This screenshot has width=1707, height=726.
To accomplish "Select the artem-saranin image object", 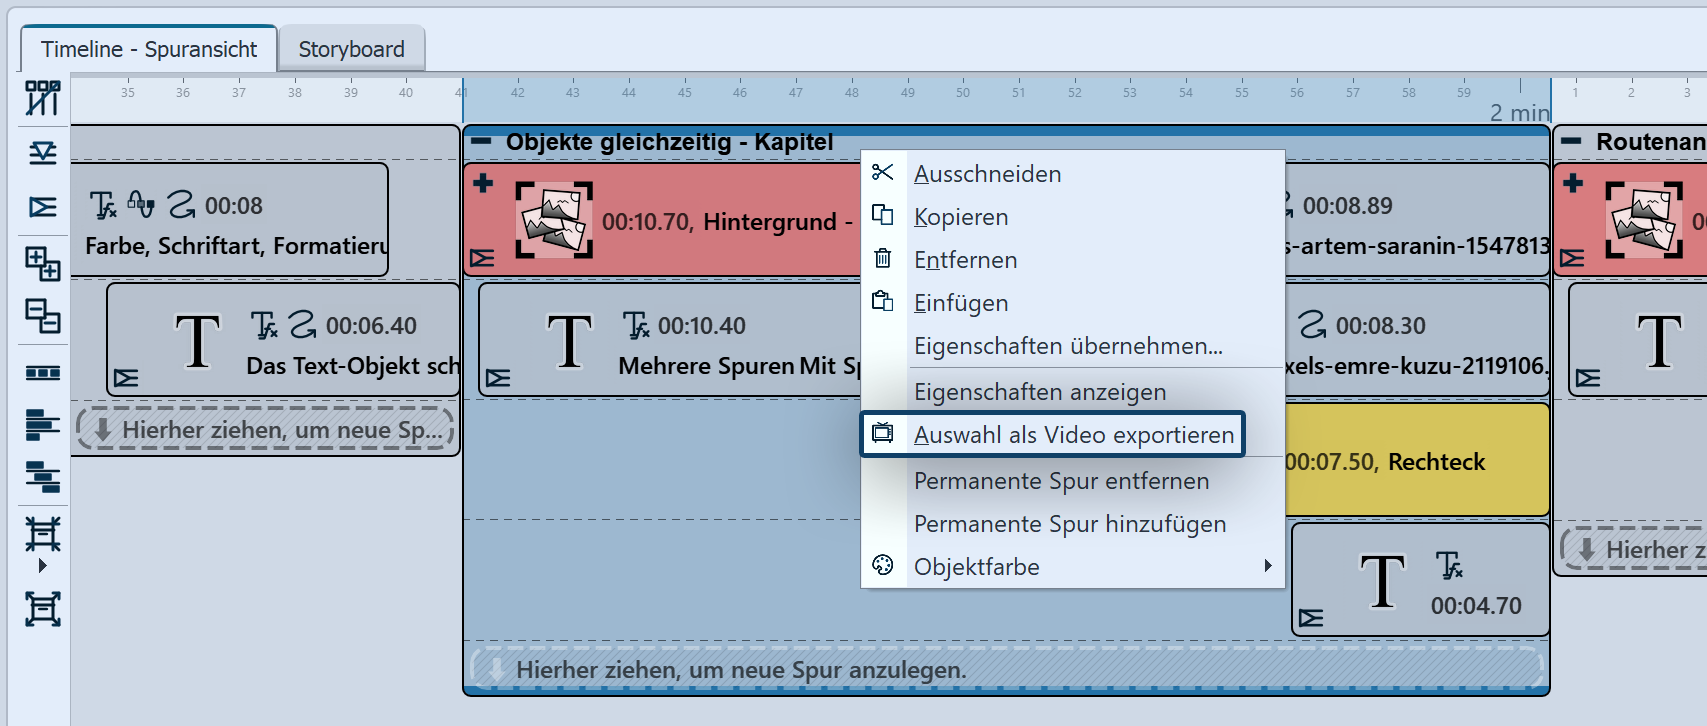I will point(1417,220).
